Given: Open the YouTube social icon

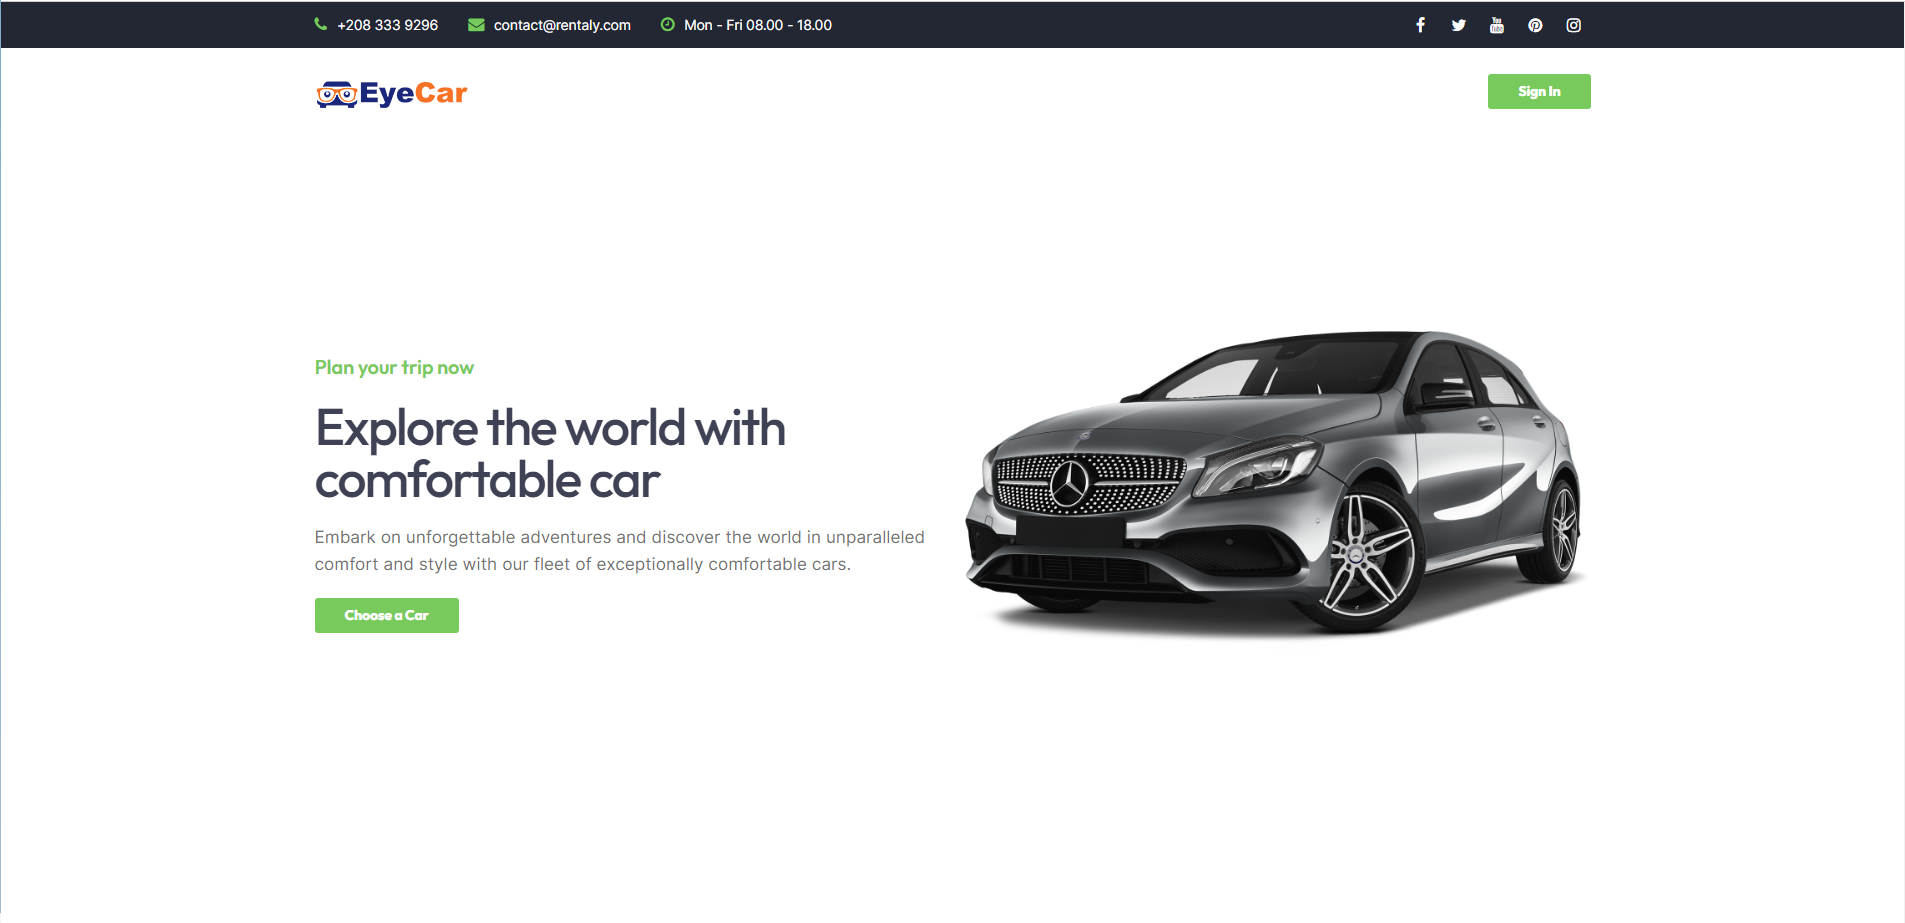Looking at the screenshot, I should click(1496, 25).
